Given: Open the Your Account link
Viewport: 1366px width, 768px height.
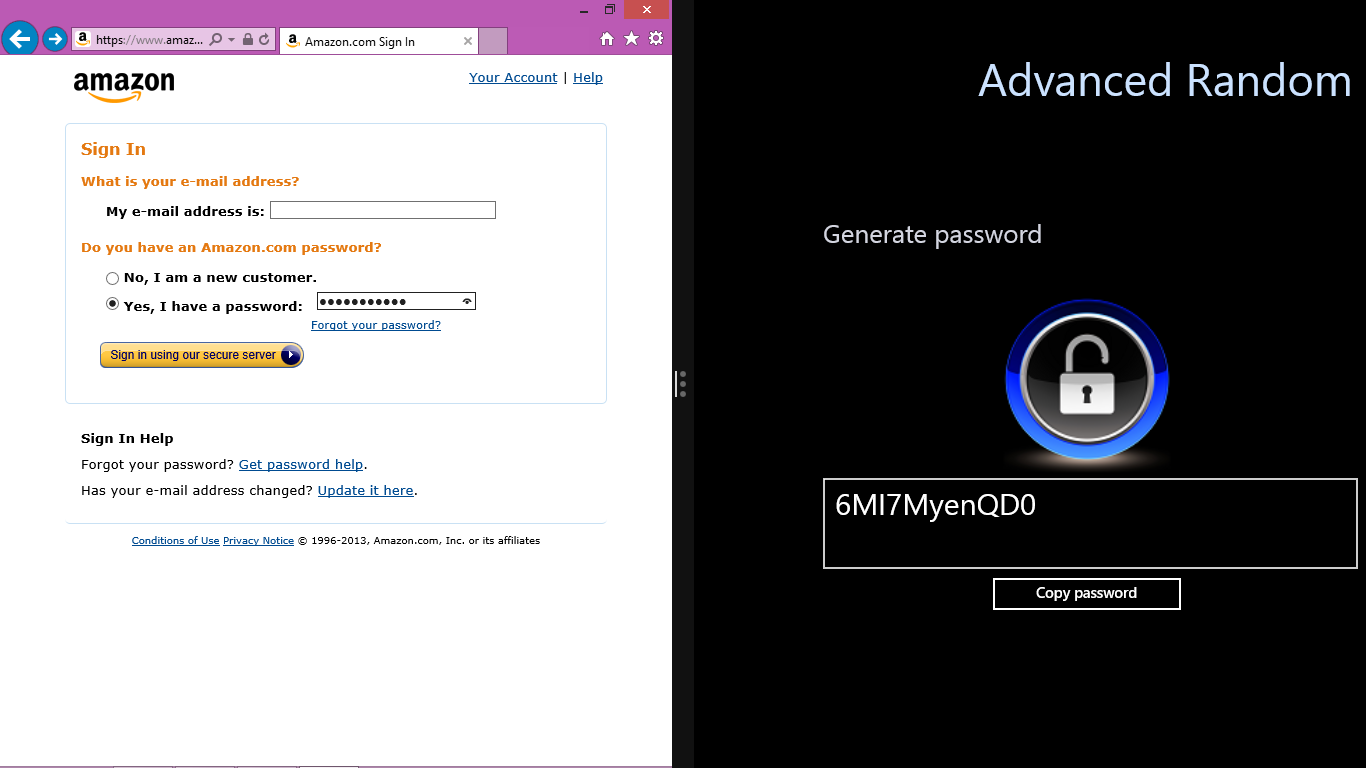Looking at the screenshot, I should (513, 77).
